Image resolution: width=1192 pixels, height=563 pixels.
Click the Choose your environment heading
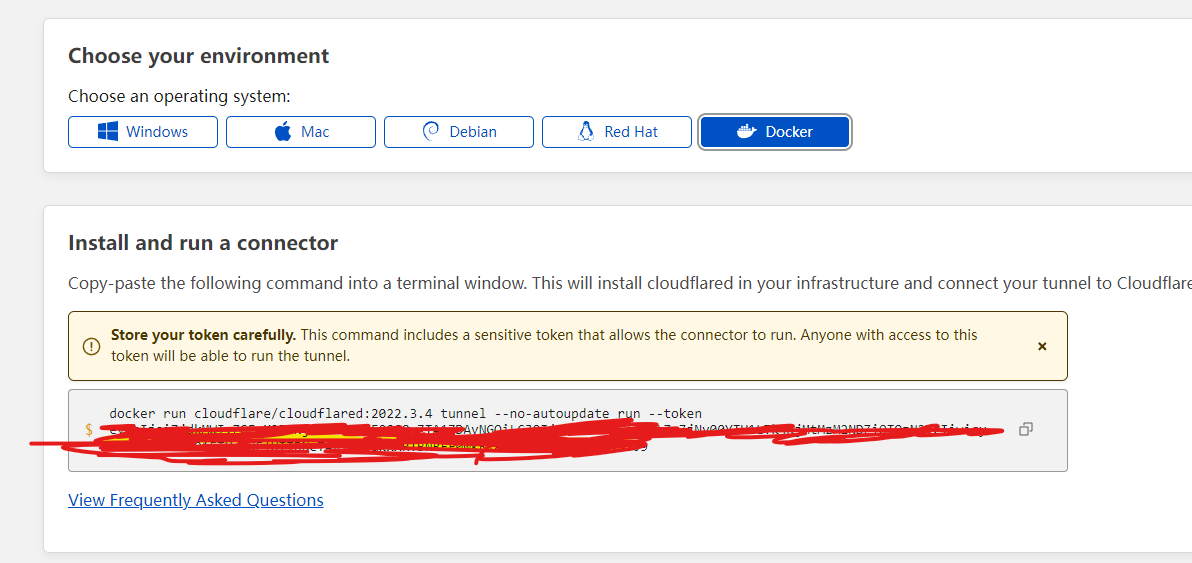(198, 56)
